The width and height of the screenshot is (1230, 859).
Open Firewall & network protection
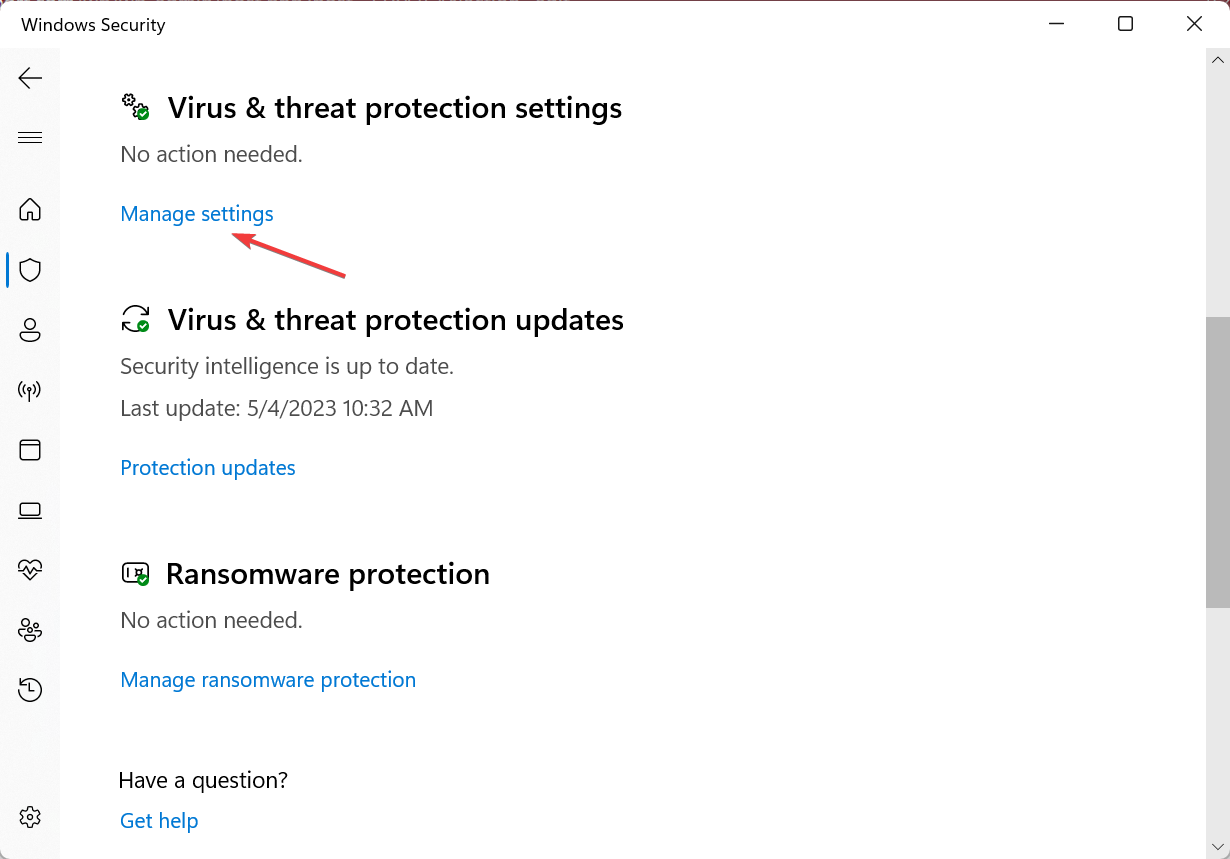tap(30, 390)
